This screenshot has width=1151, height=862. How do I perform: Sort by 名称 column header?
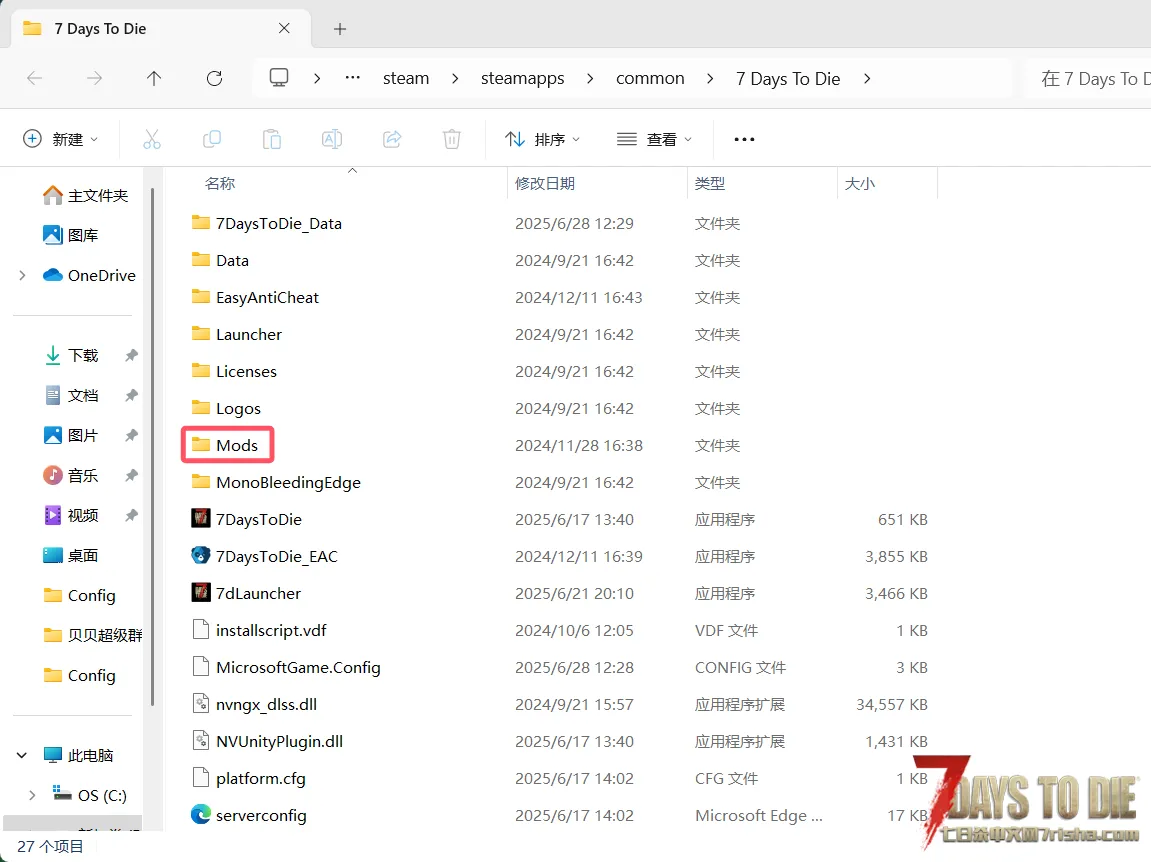click(x=219, y=184)
